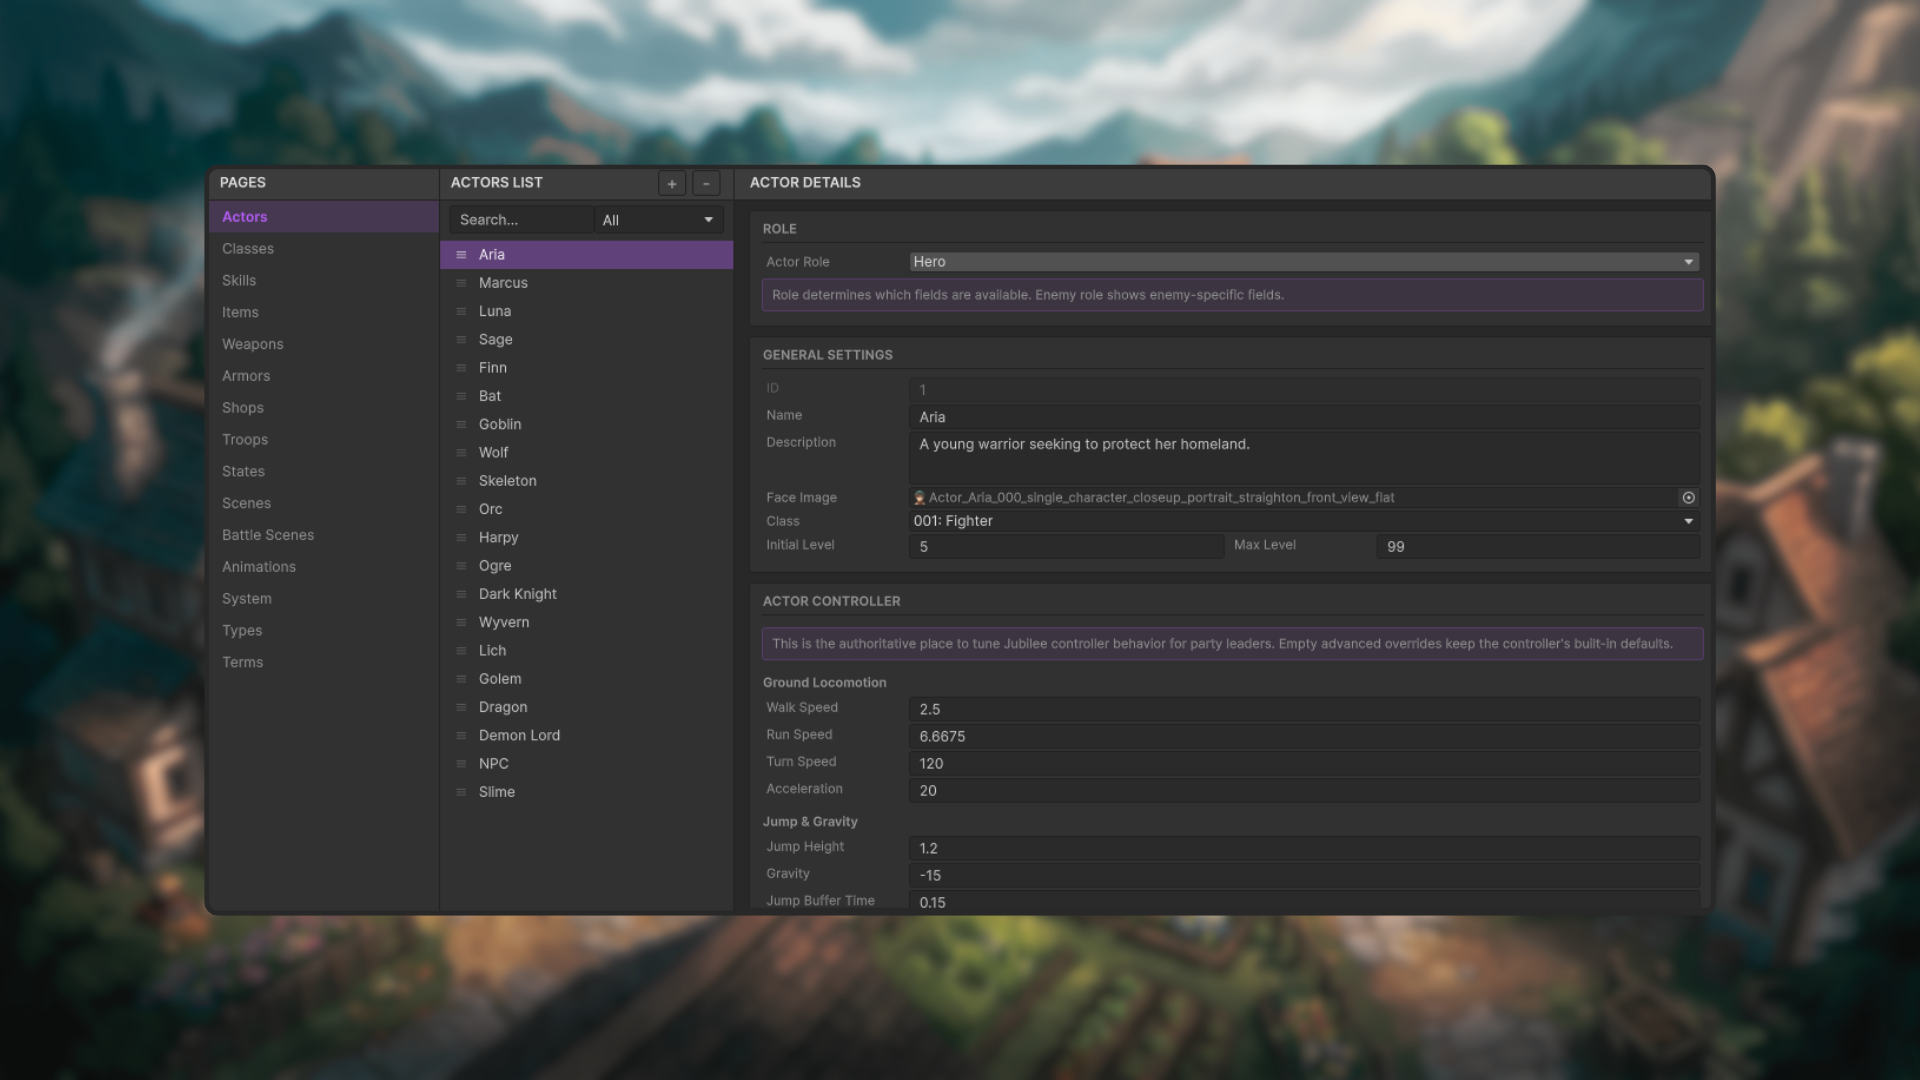Screen dimensions: 1920x1080
Task: Click the drag handle beside Bat
Action: (461, 396)
